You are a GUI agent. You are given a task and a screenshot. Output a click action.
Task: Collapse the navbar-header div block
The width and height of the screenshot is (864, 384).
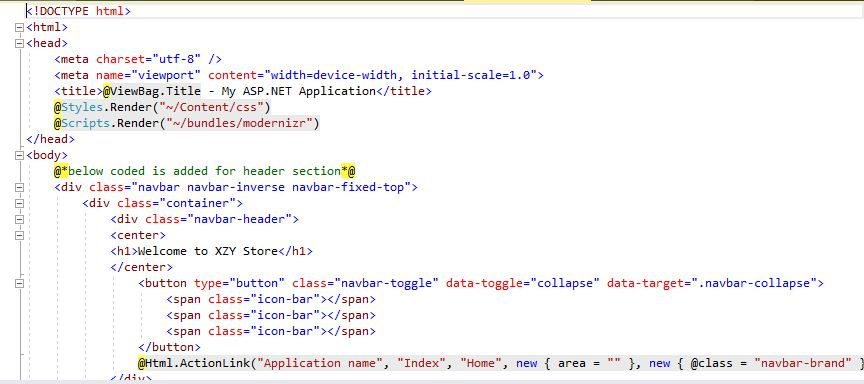20,219
